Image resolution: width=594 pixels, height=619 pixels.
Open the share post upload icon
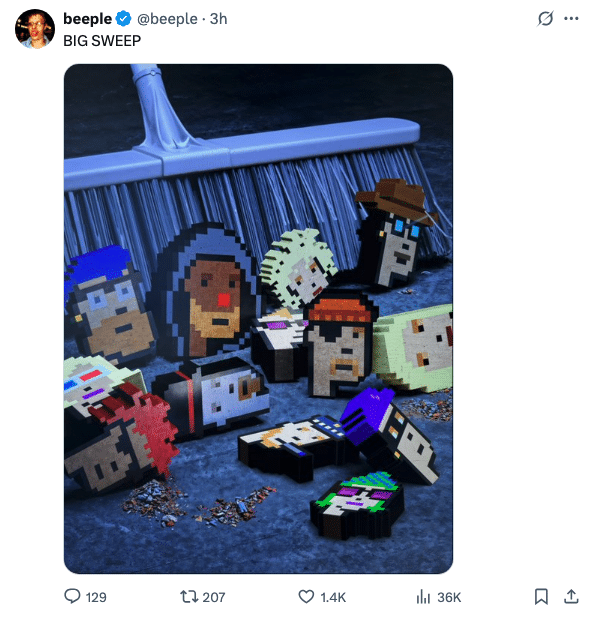[x=571, y=596]
